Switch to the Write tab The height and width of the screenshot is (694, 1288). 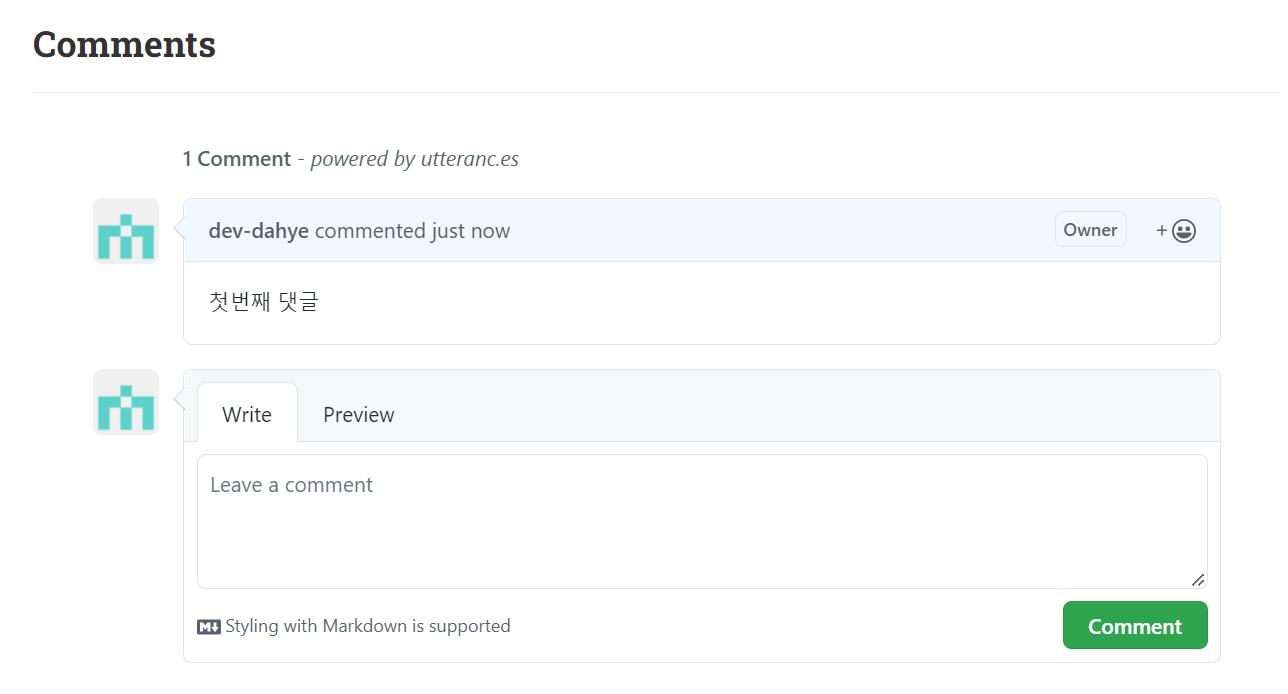247,414
